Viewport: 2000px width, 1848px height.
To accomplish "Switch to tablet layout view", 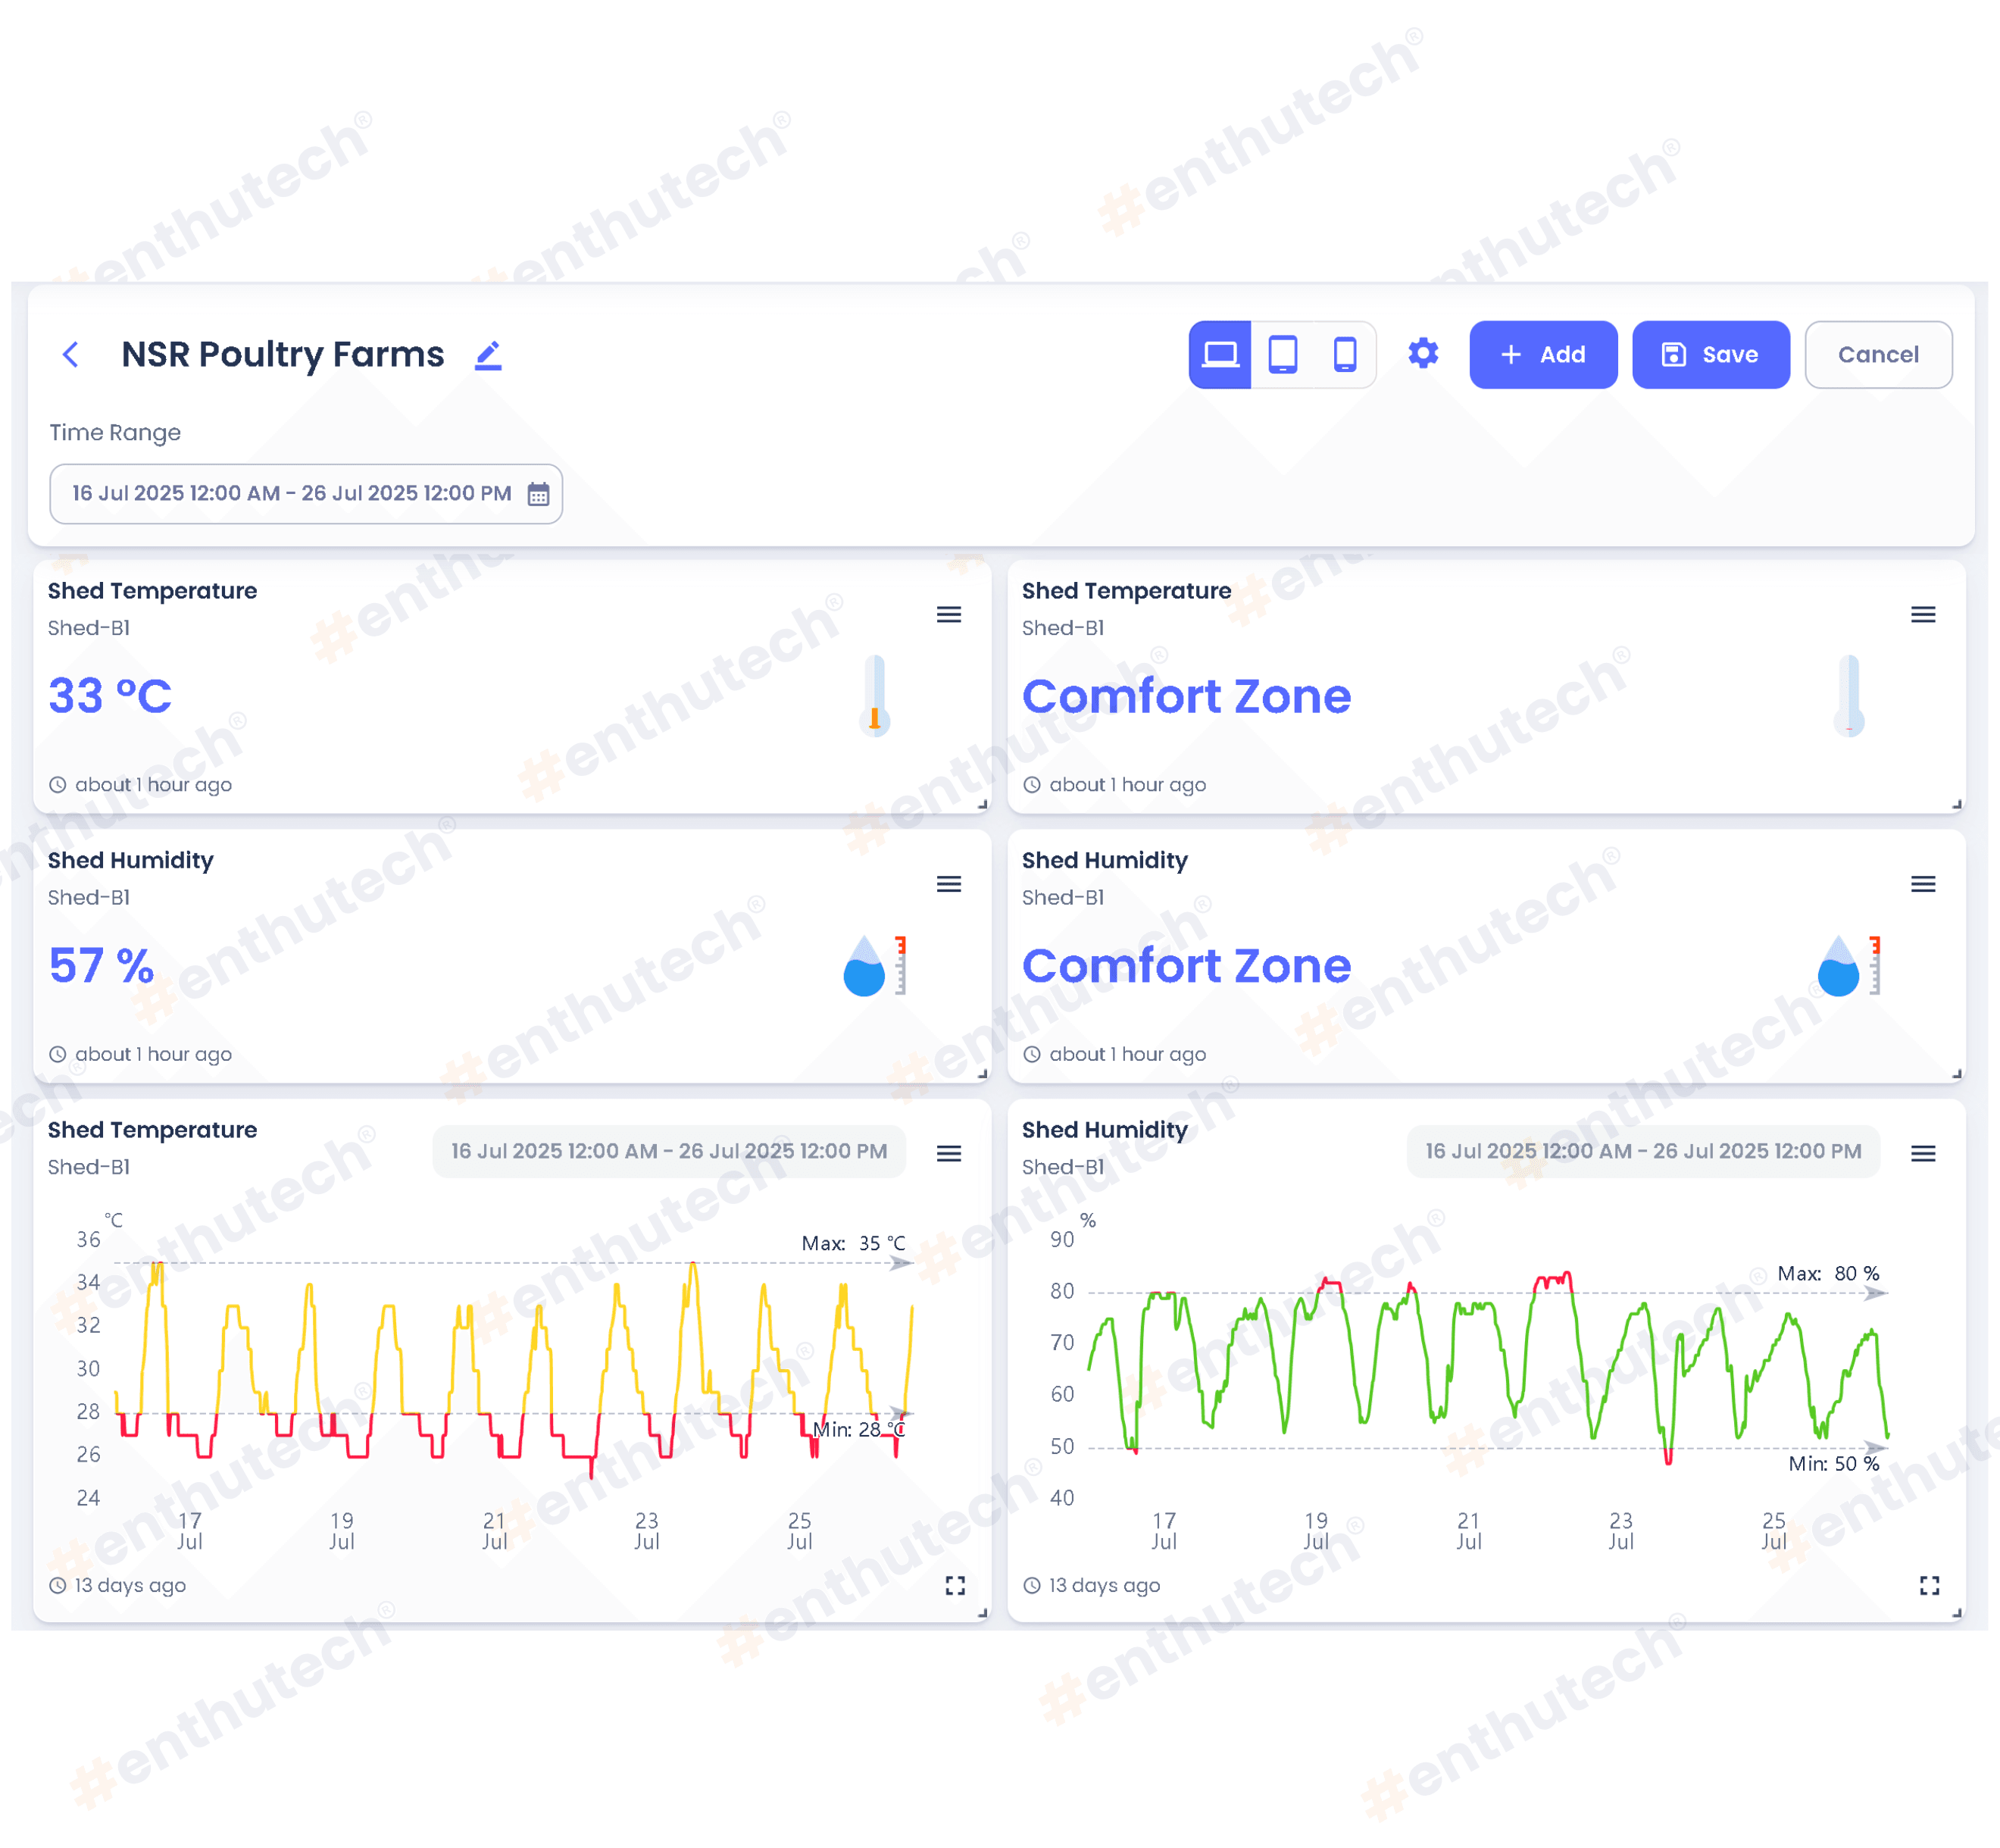I will (x=1283, y=354).
